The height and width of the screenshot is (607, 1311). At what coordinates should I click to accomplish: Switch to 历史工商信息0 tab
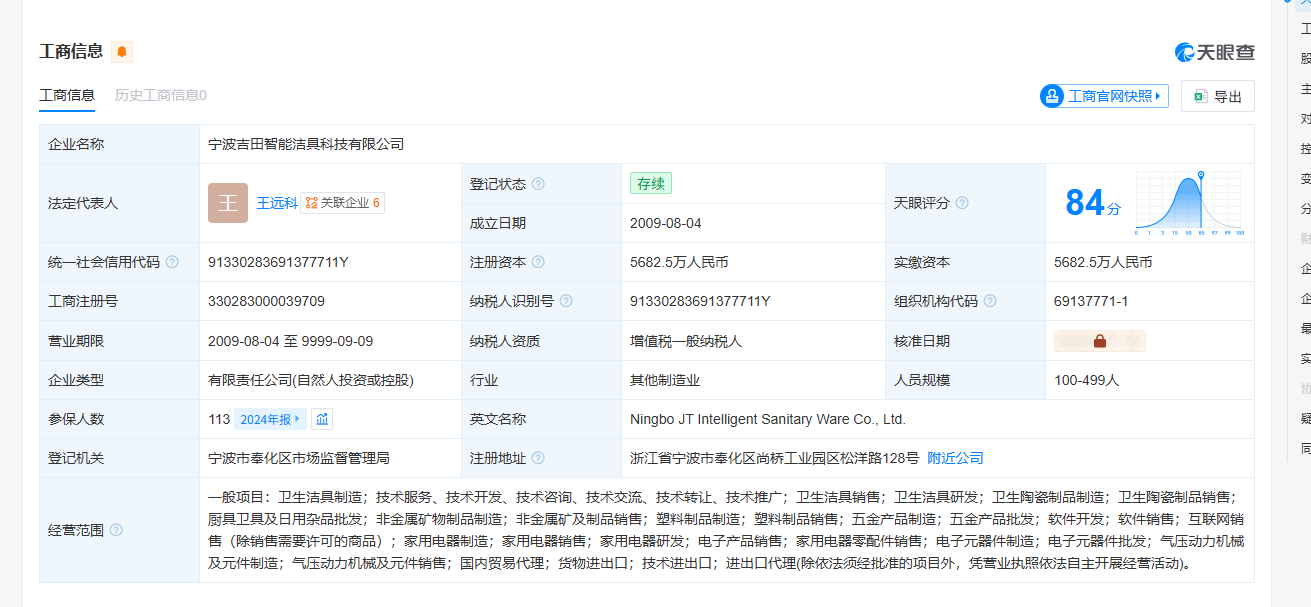click(x=161, y=95)
